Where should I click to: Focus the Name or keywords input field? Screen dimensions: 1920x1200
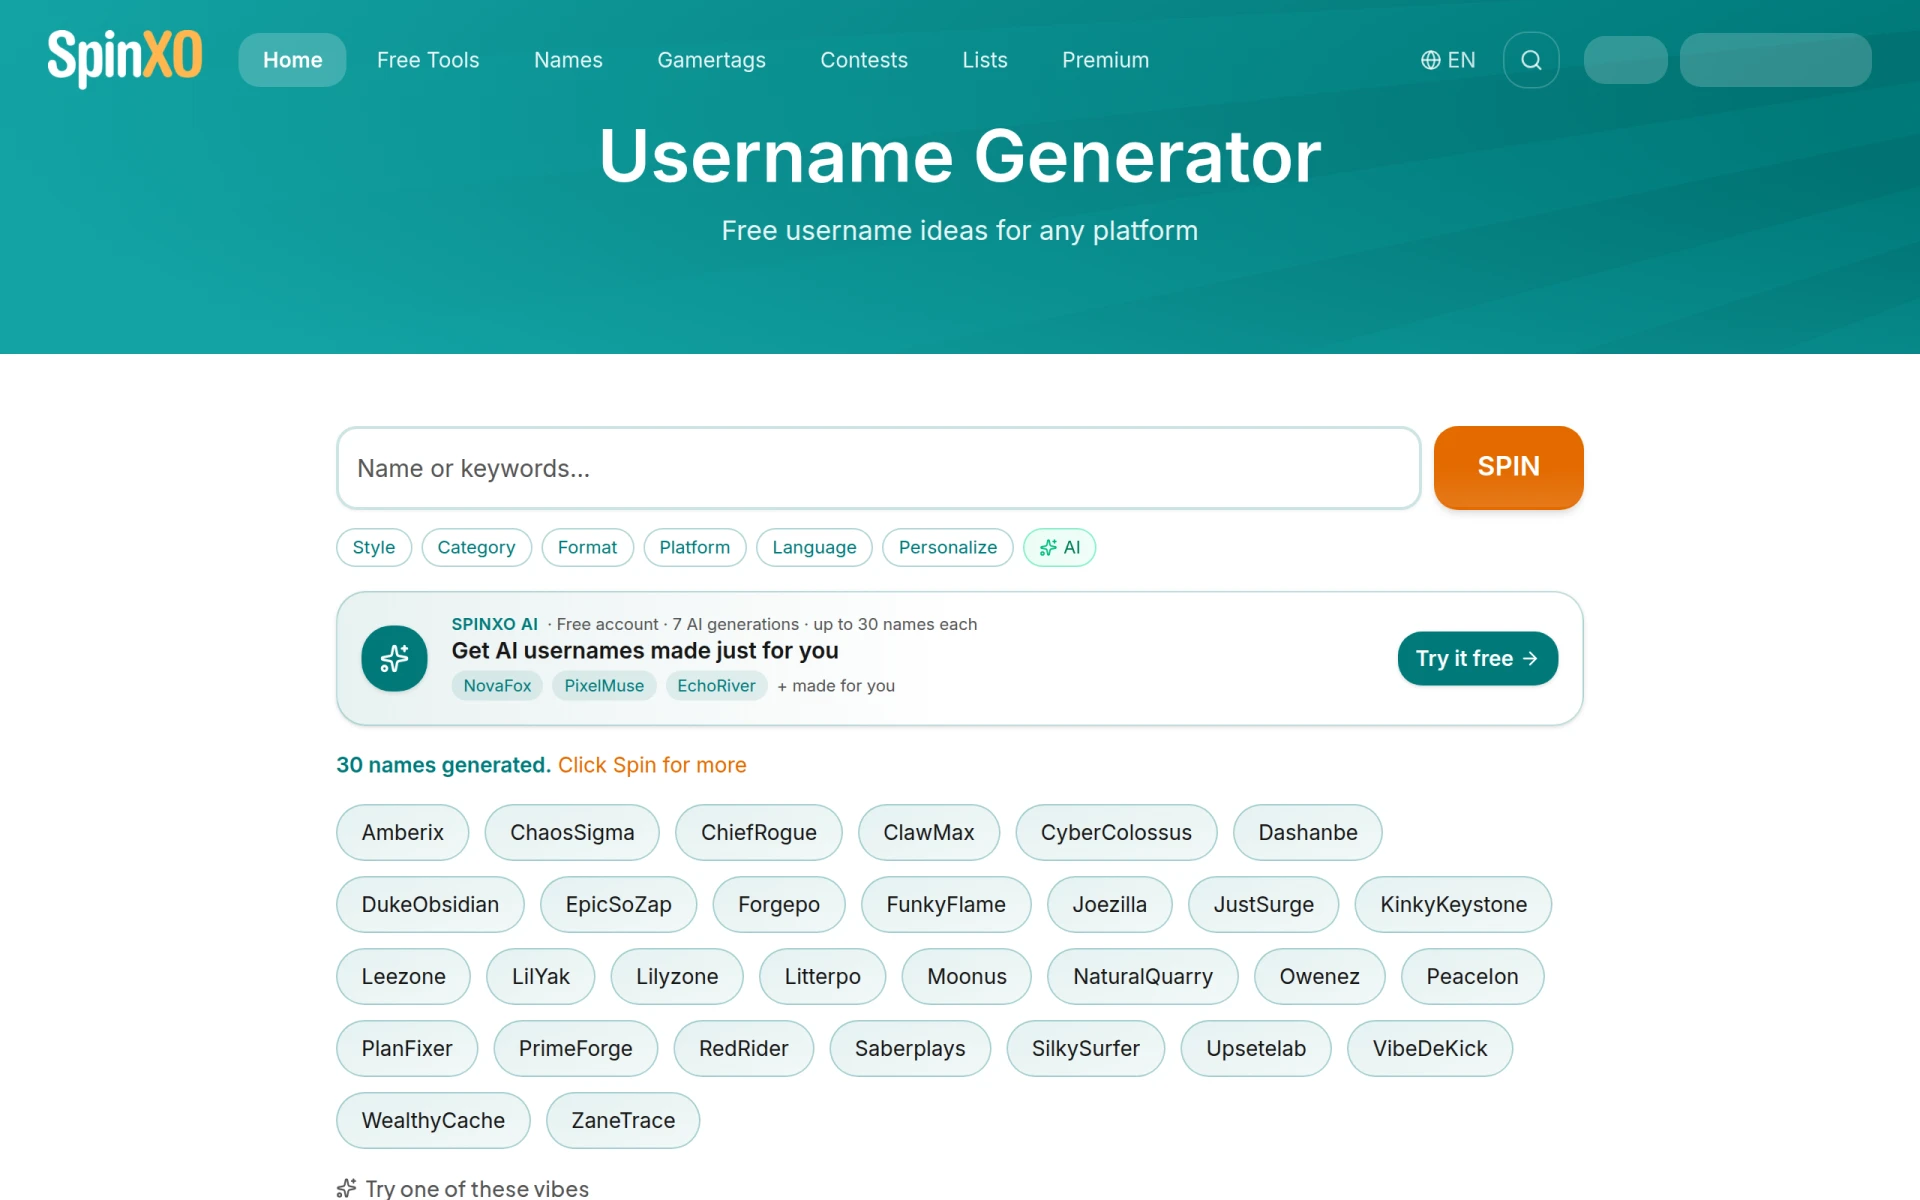878,468
